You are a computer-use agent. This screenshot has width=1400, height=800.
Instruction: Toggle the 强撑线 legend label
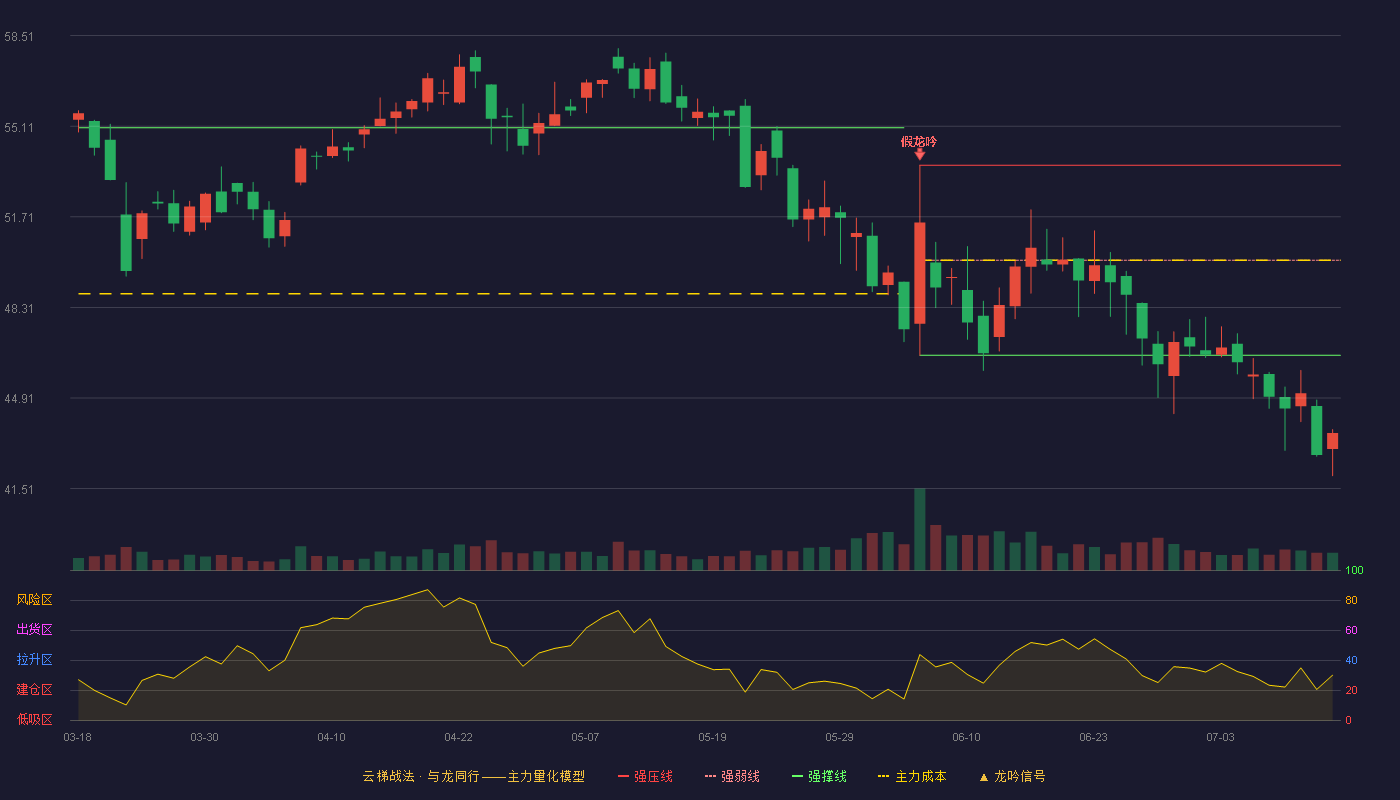(x=827, y=776)
